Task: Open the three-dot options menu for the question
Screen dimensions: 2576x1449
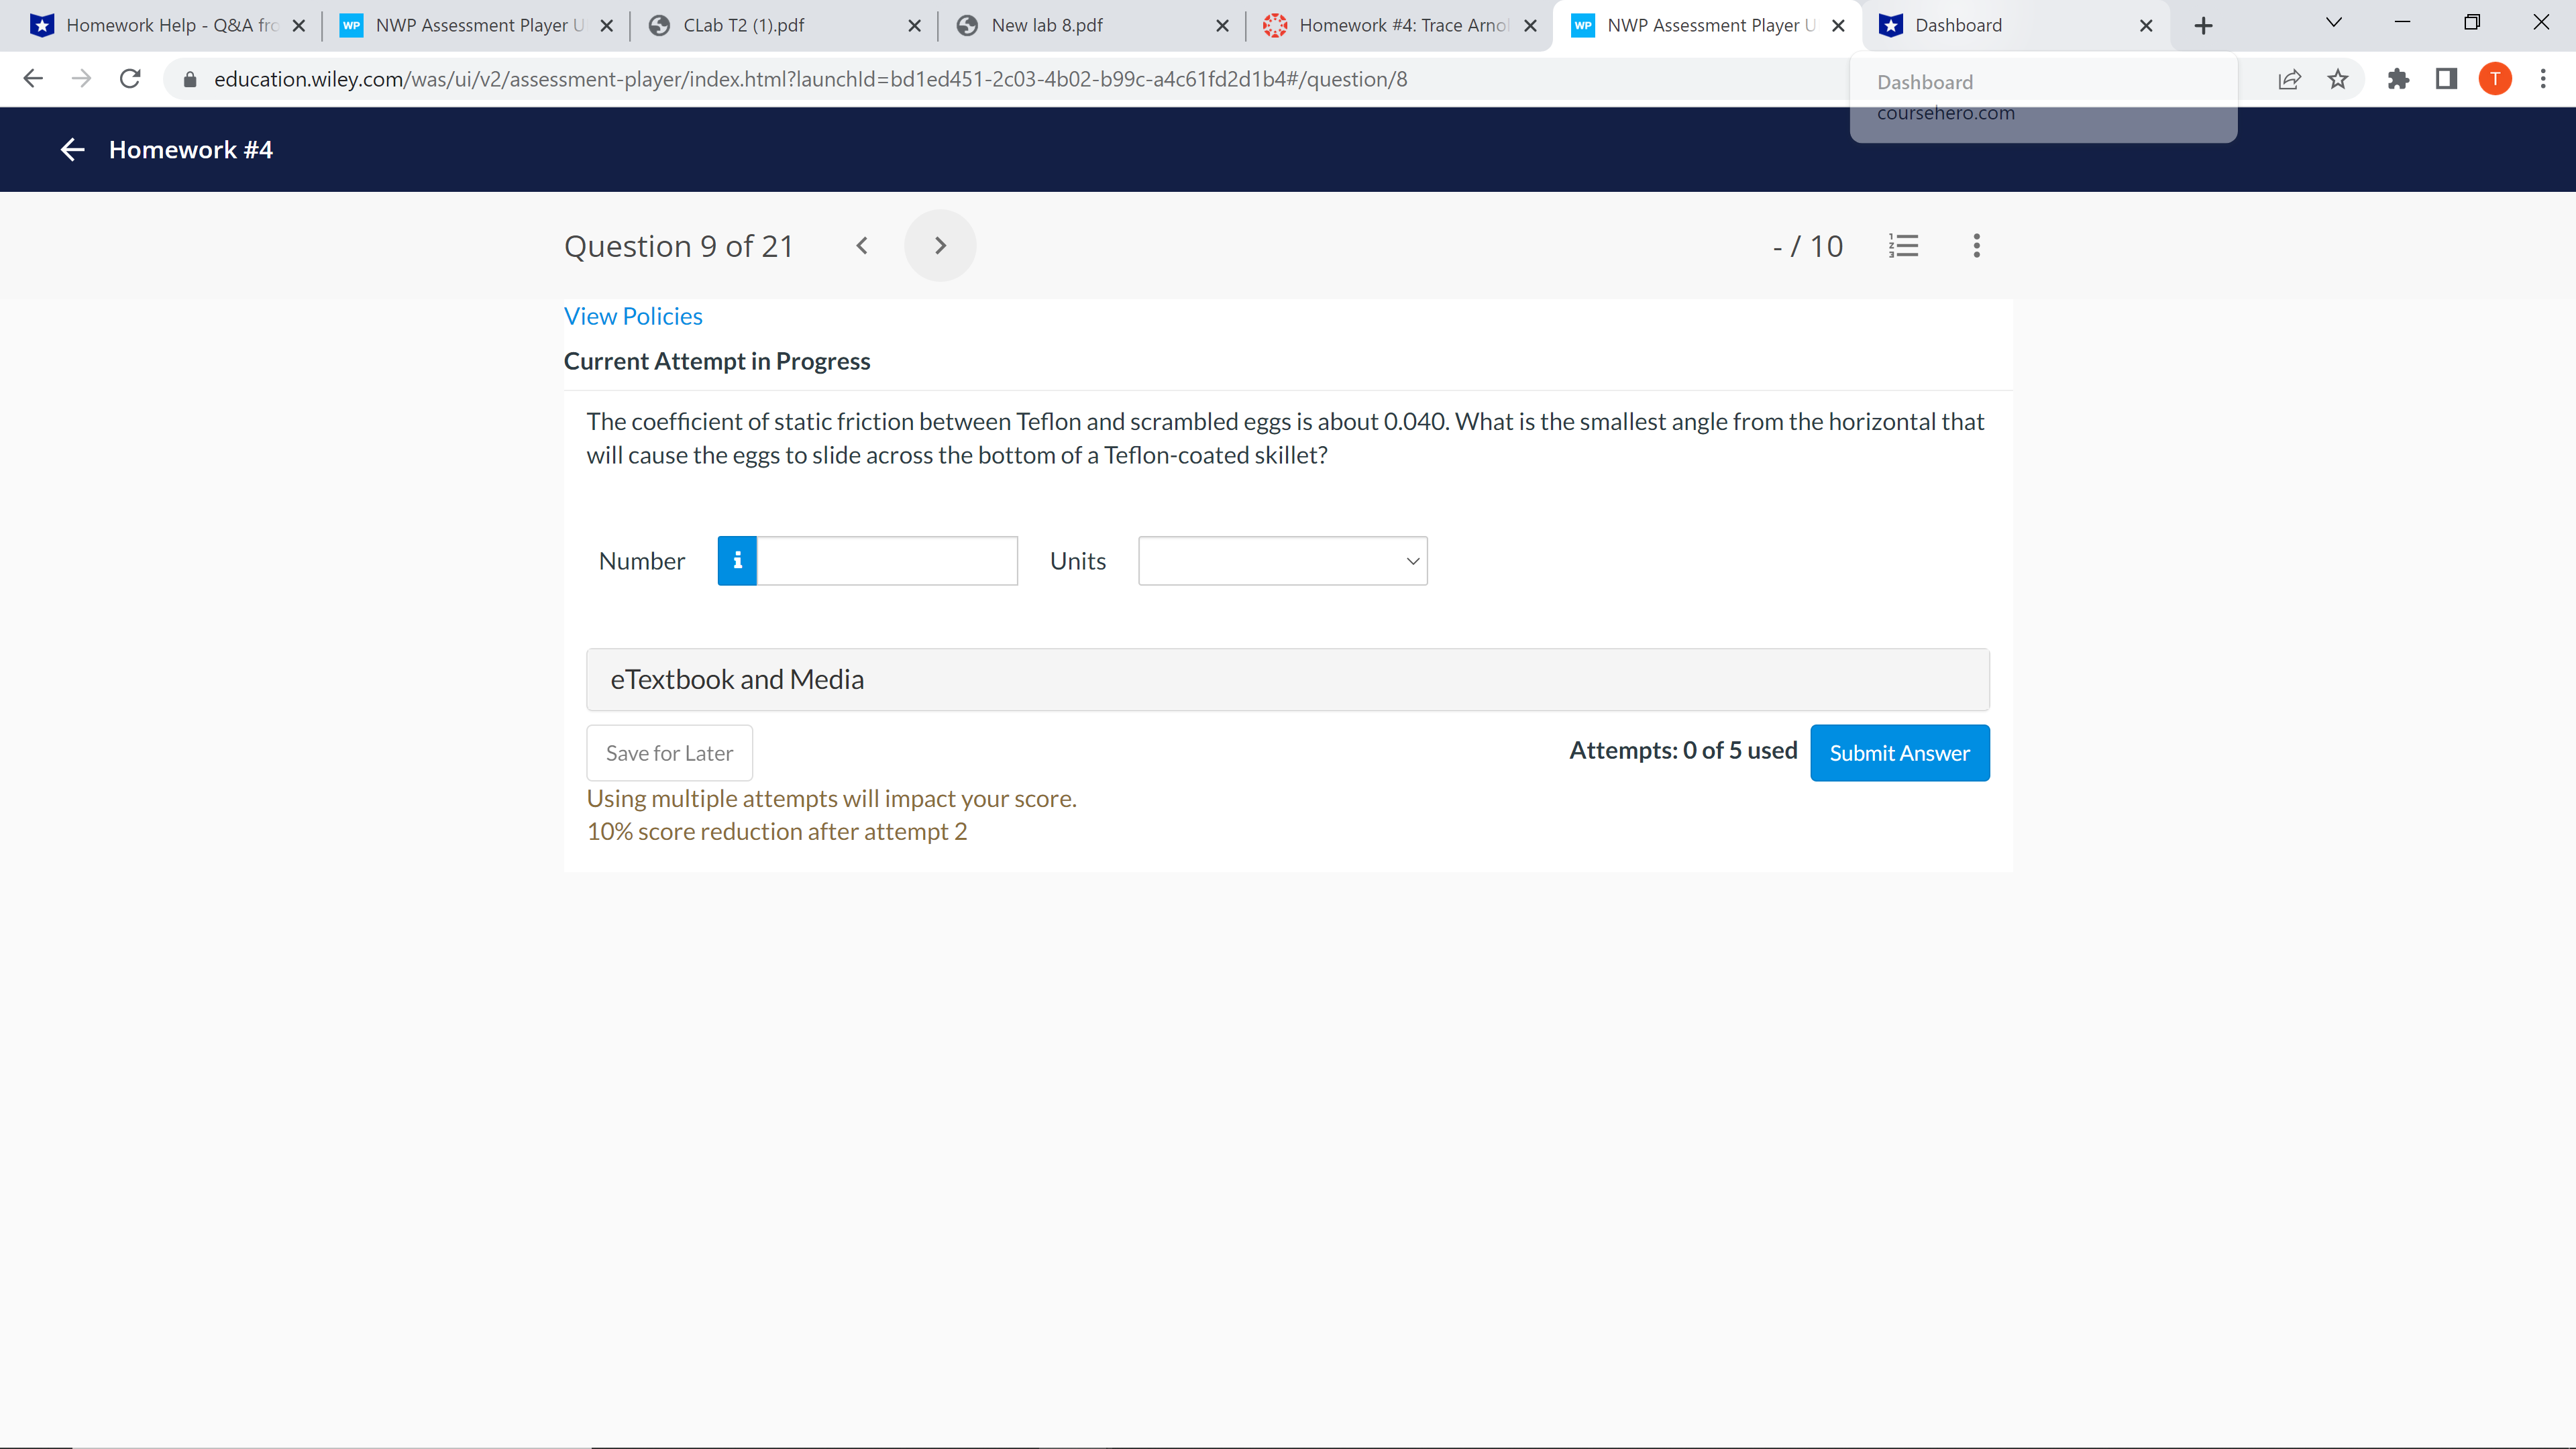Action: pos(1976,245)
